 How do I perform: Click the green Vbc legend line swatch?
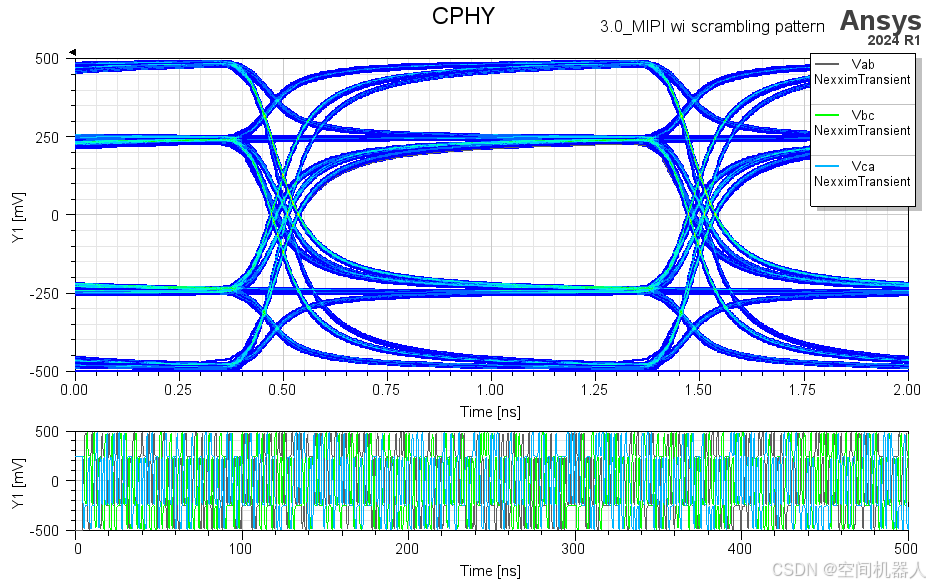(x=827, y=115)
